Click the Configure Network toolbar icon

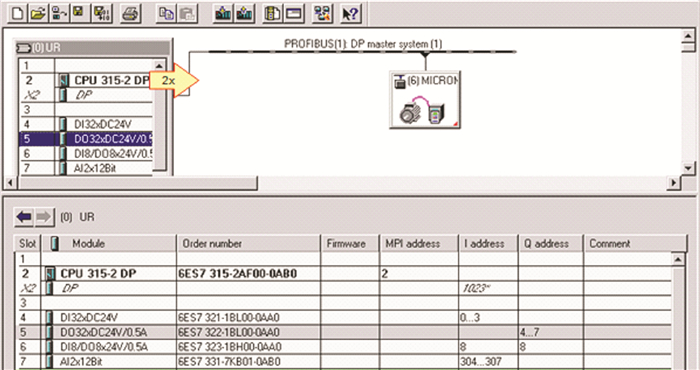click(322, 14)
